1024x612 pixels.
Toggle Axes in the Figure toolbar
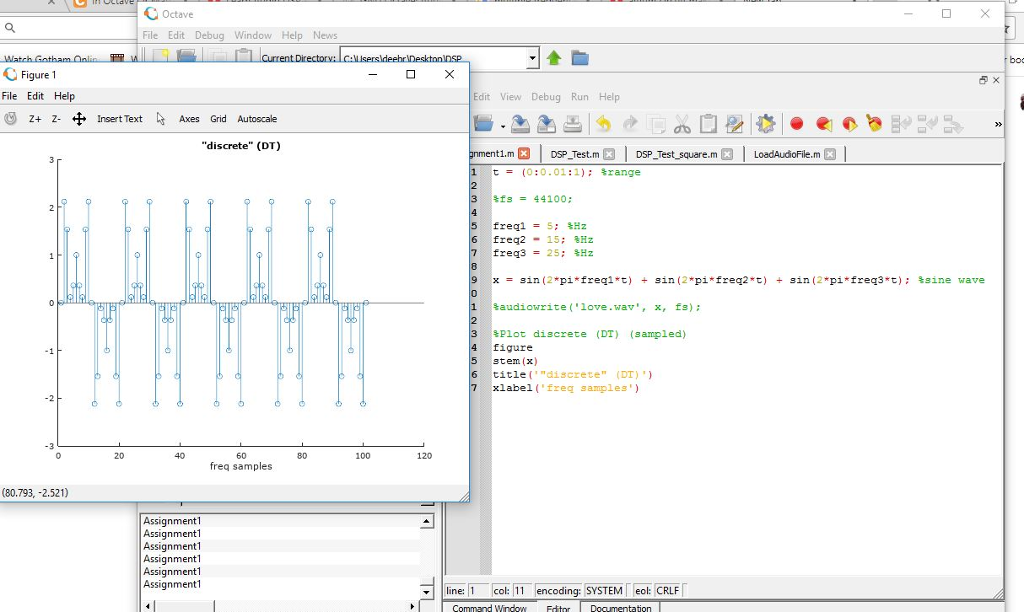(189, 119)
